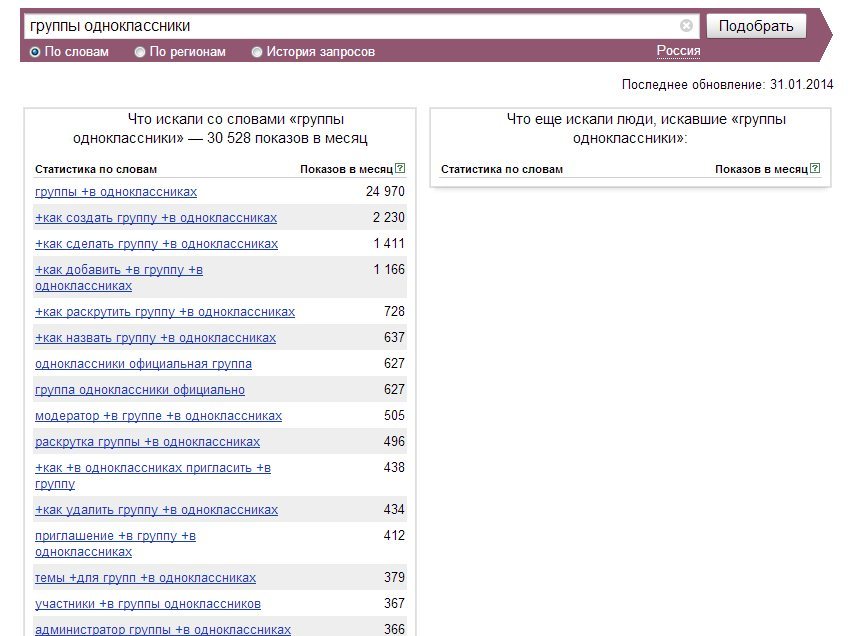Click the "Последнее обновление: 31.01.2014" text
Image resolution: width=855 pixels, height=636 pixels.
tap(727, 85)
